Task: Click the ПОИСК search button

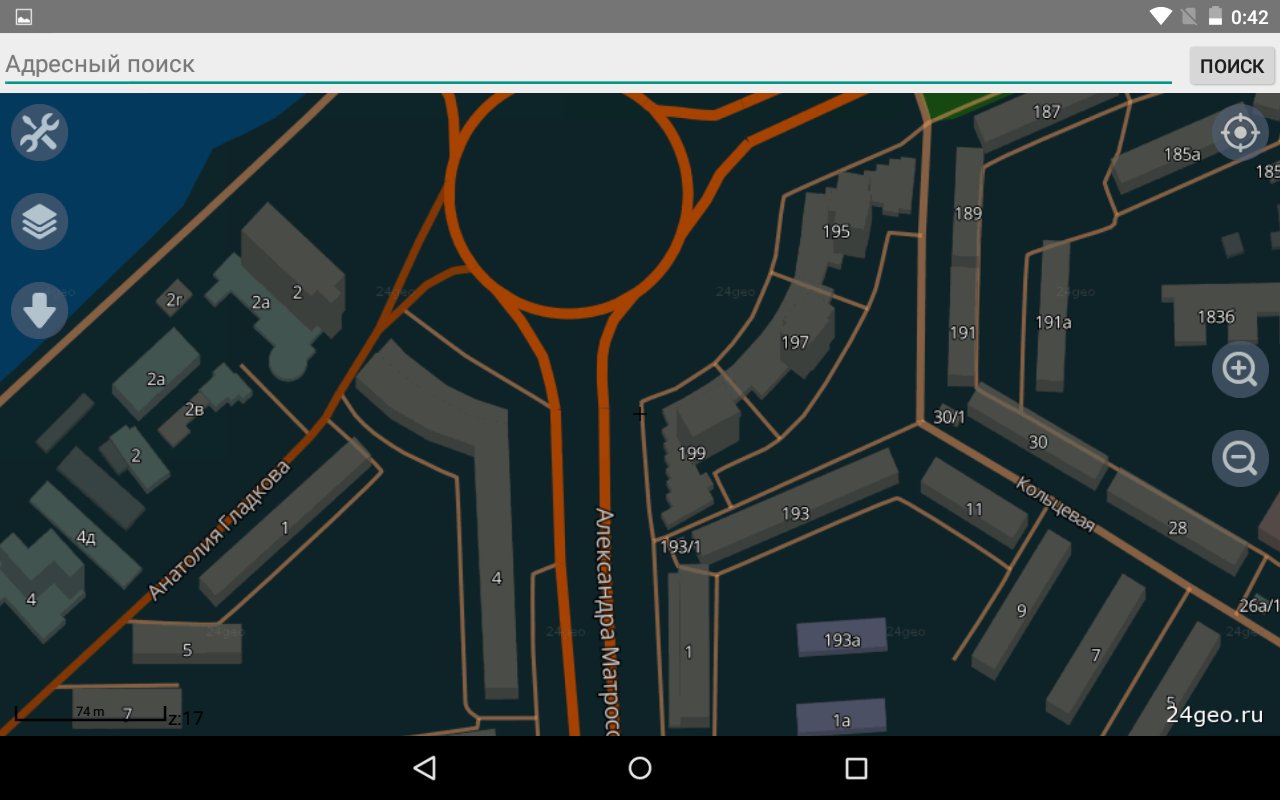Action: click(1232, 66)
